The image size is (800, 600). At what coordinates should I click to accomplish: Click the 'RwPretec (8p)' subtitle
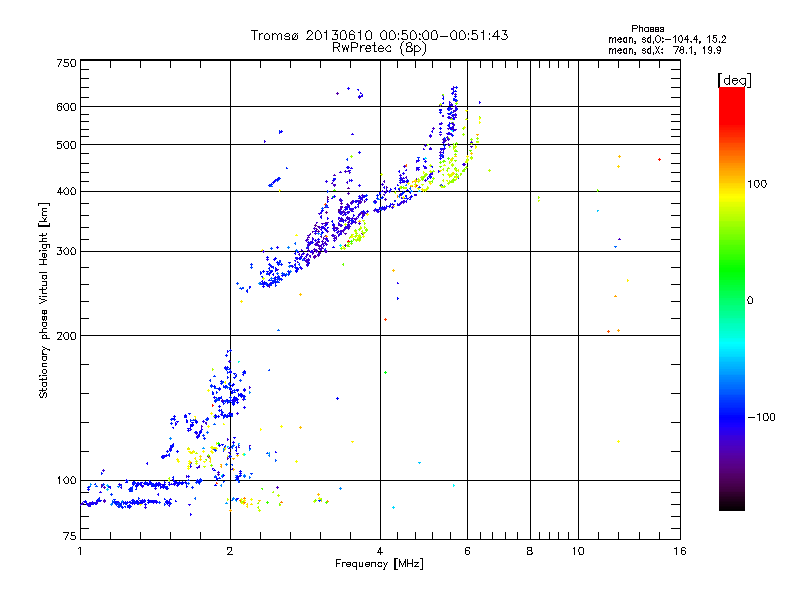pos(379,48)
